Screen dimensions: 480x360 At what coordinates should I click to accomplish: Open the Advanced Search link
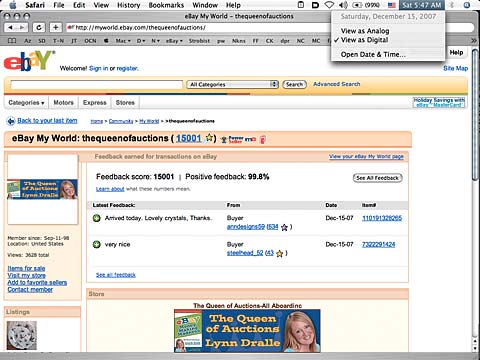pos(337,84)
